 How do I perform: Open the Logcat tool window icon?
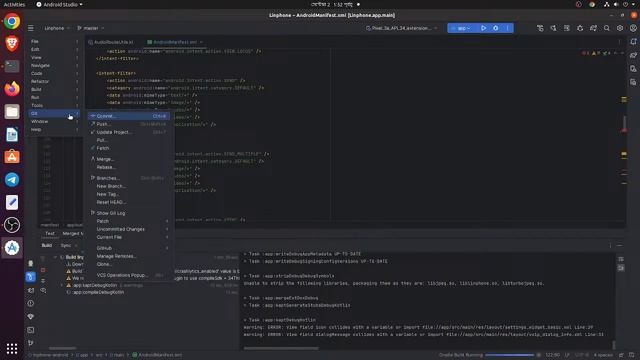pos(31,290)
